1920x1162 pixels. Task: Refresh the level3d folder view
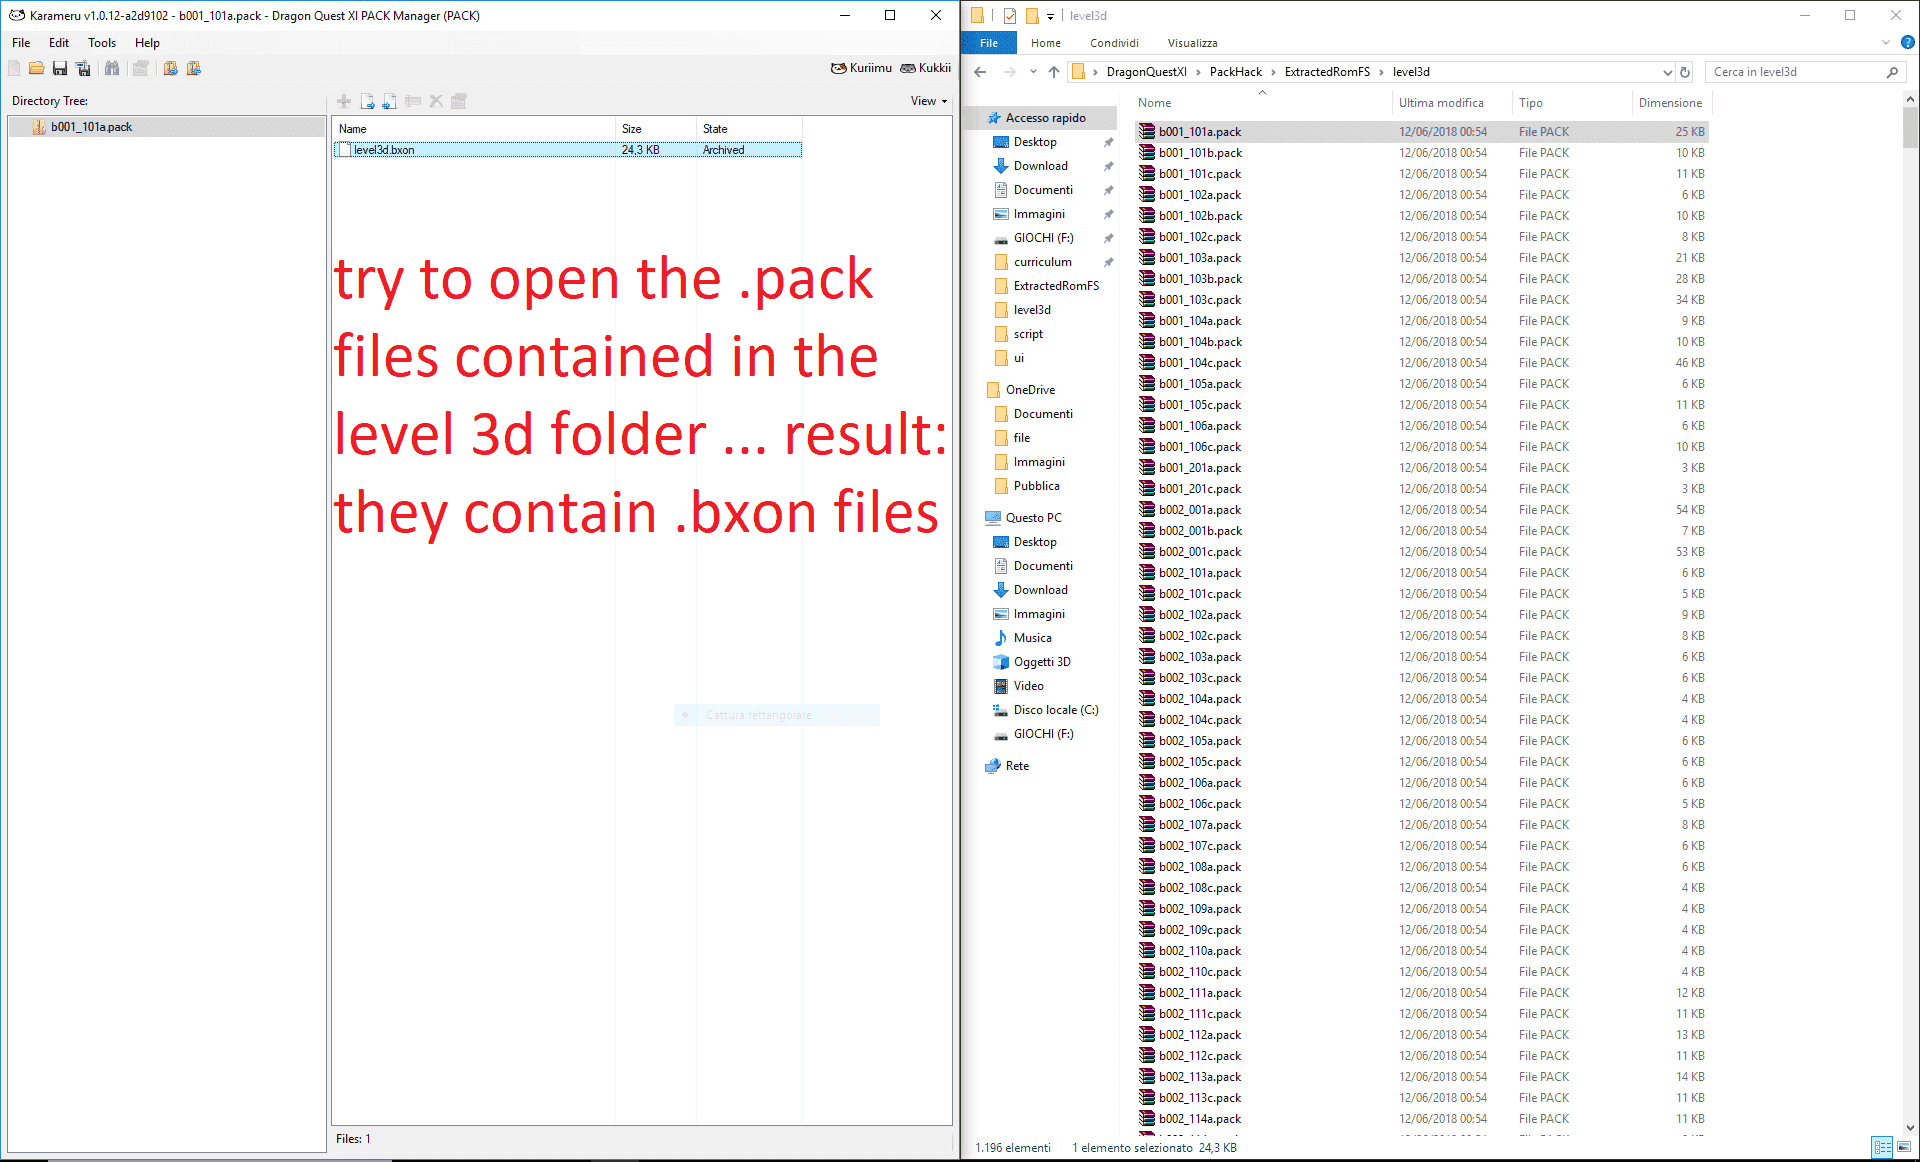click(1685, 72)
